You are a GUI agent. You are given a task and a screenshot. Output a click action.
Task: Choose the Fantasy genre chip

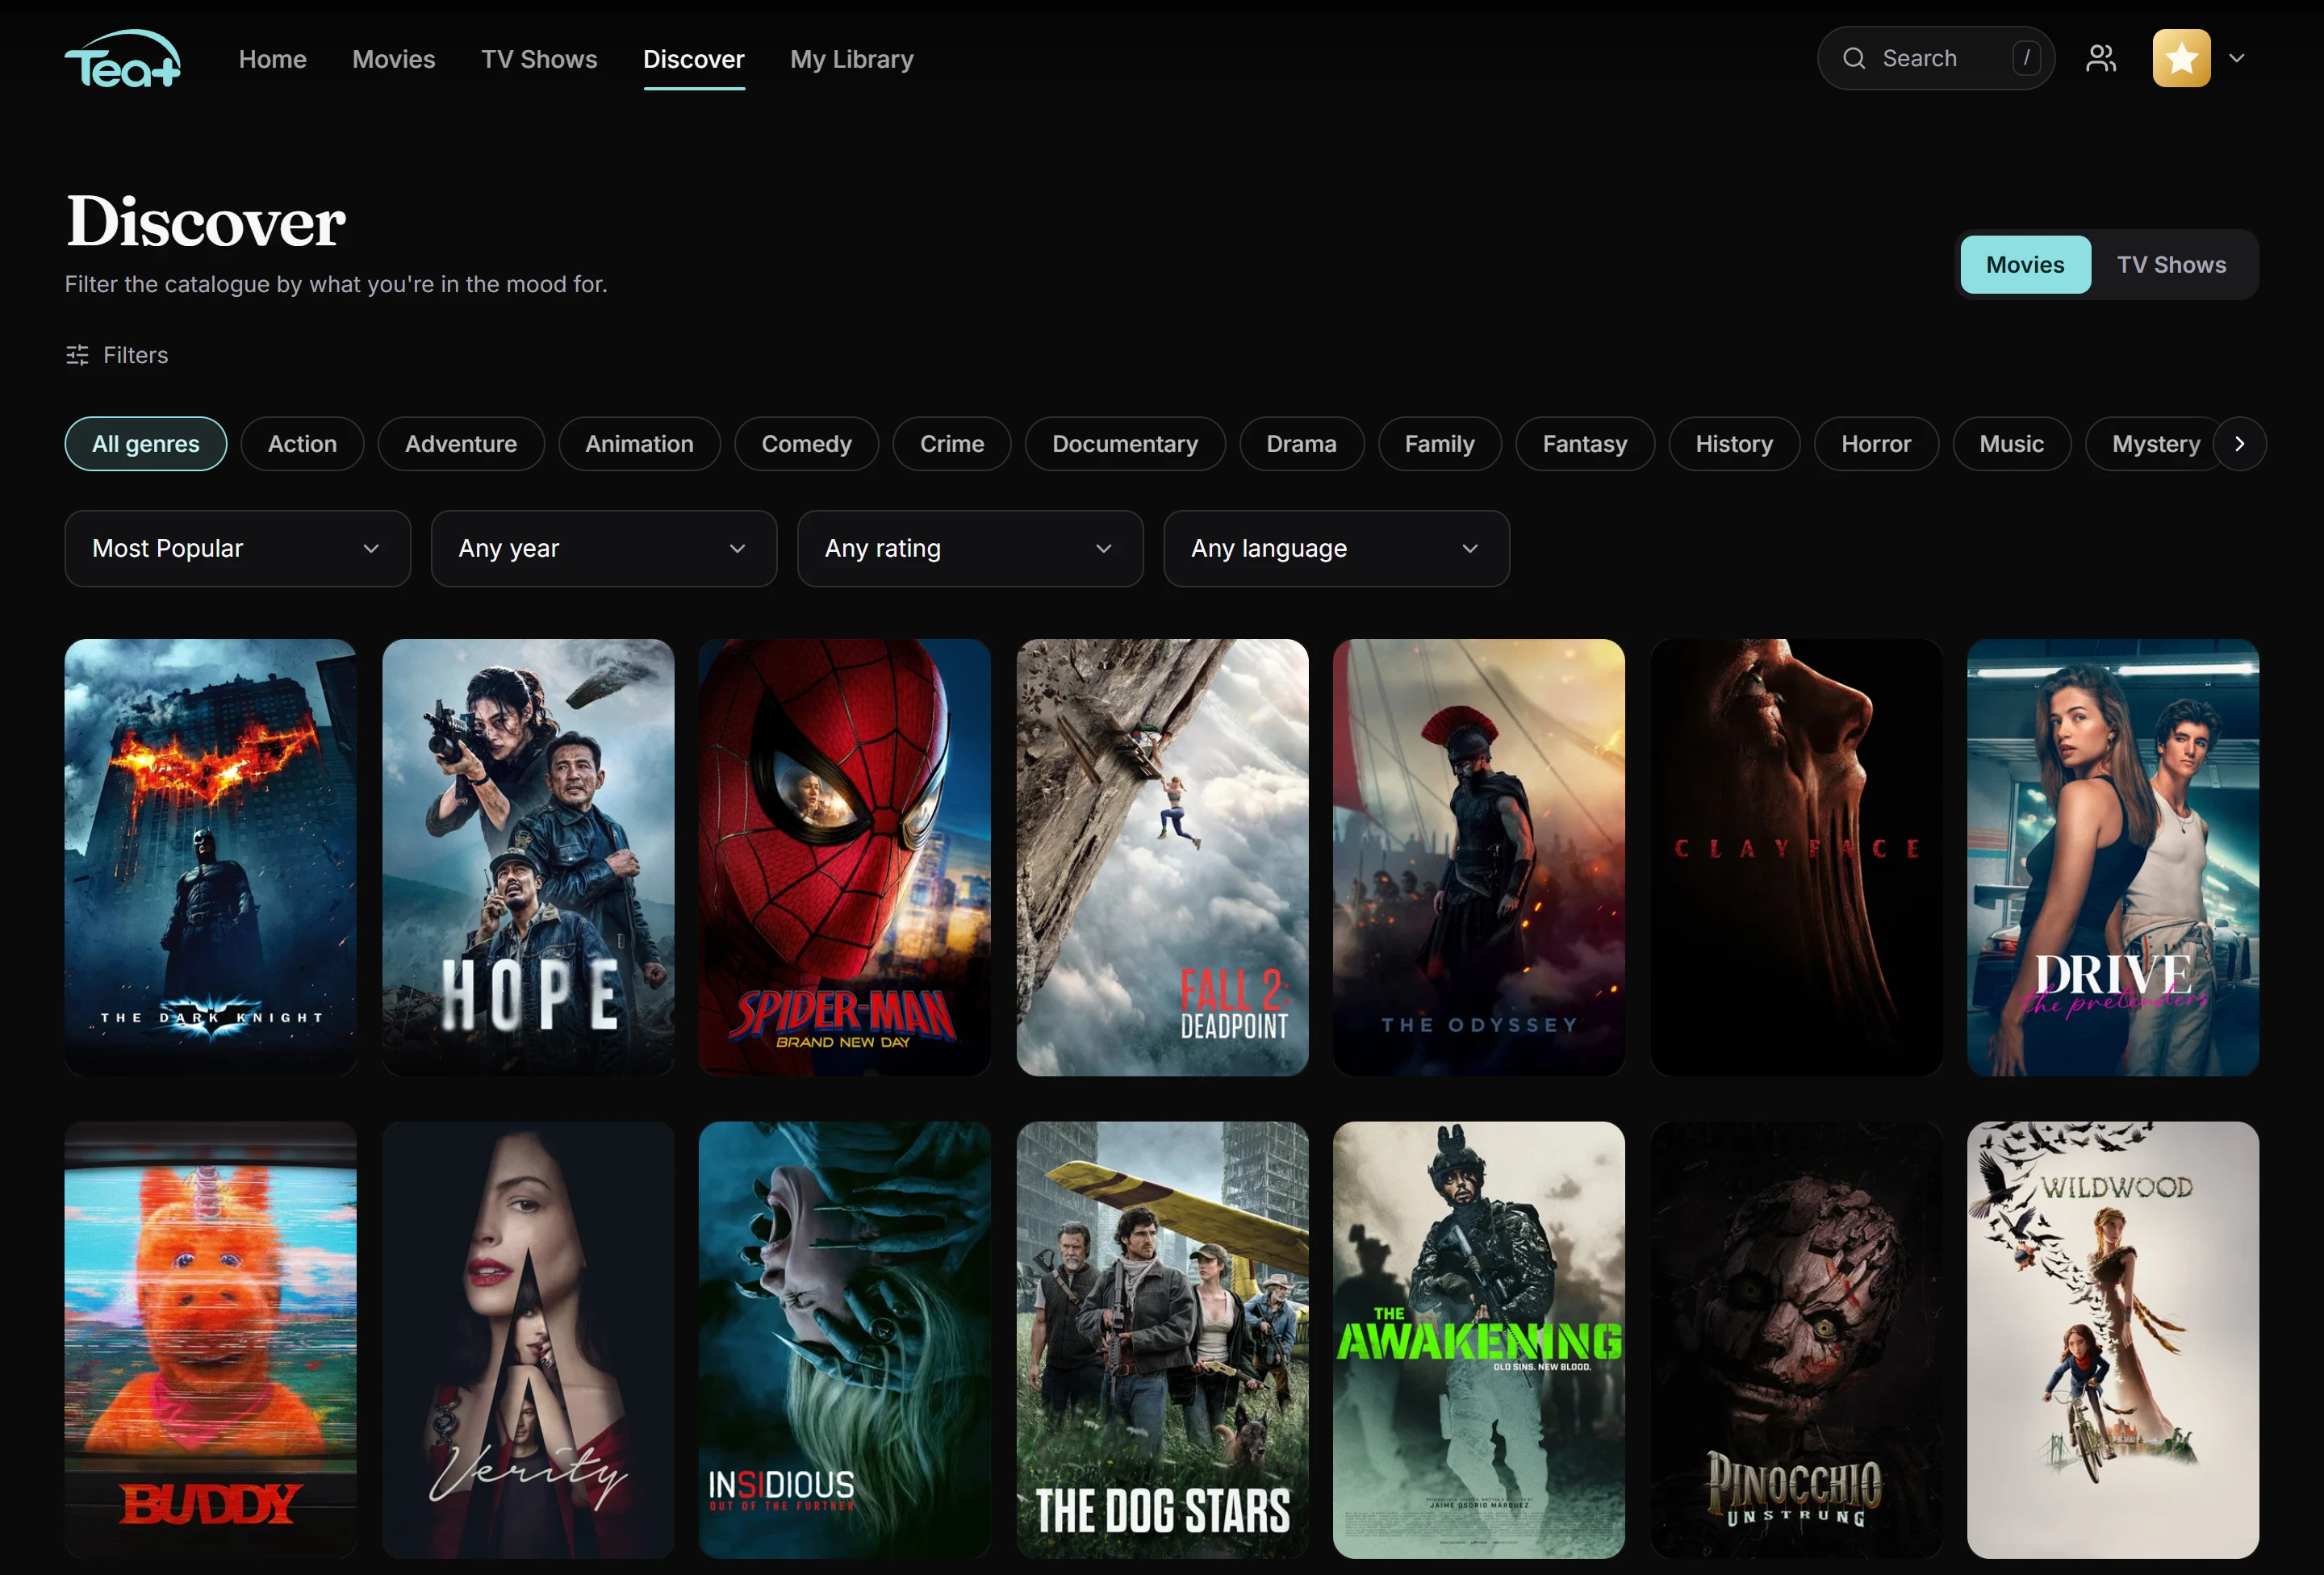pyautogui.click(x=1584, y=443)
